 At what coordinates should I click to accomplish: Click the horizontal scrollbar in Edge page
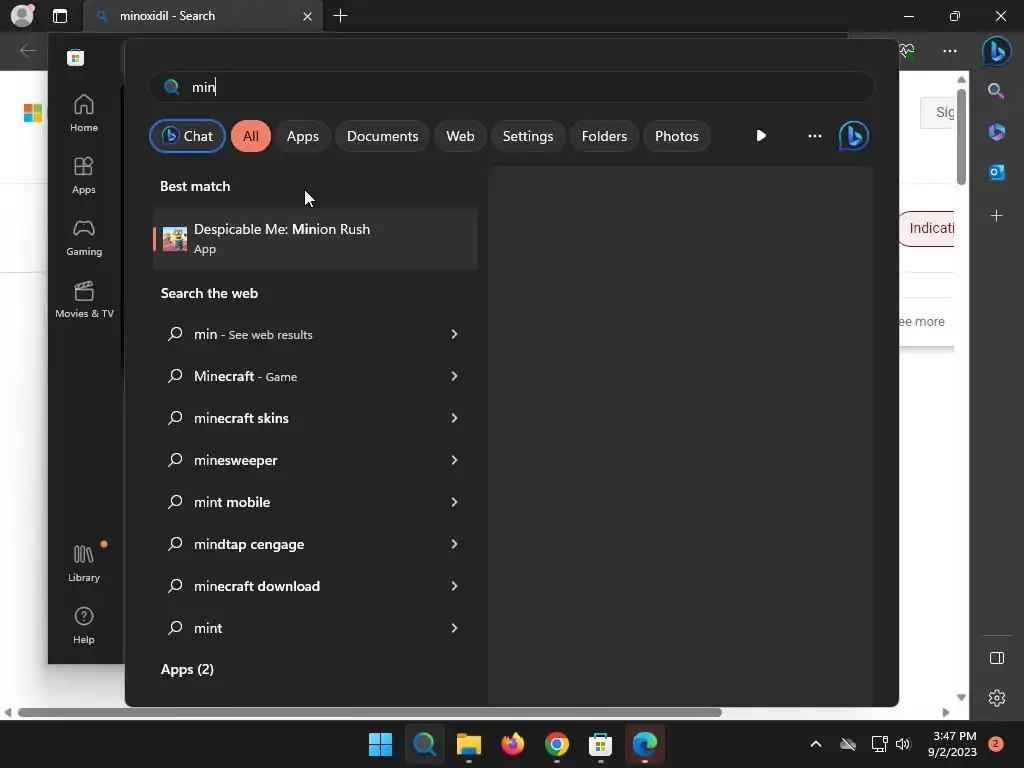coord(370,712)
